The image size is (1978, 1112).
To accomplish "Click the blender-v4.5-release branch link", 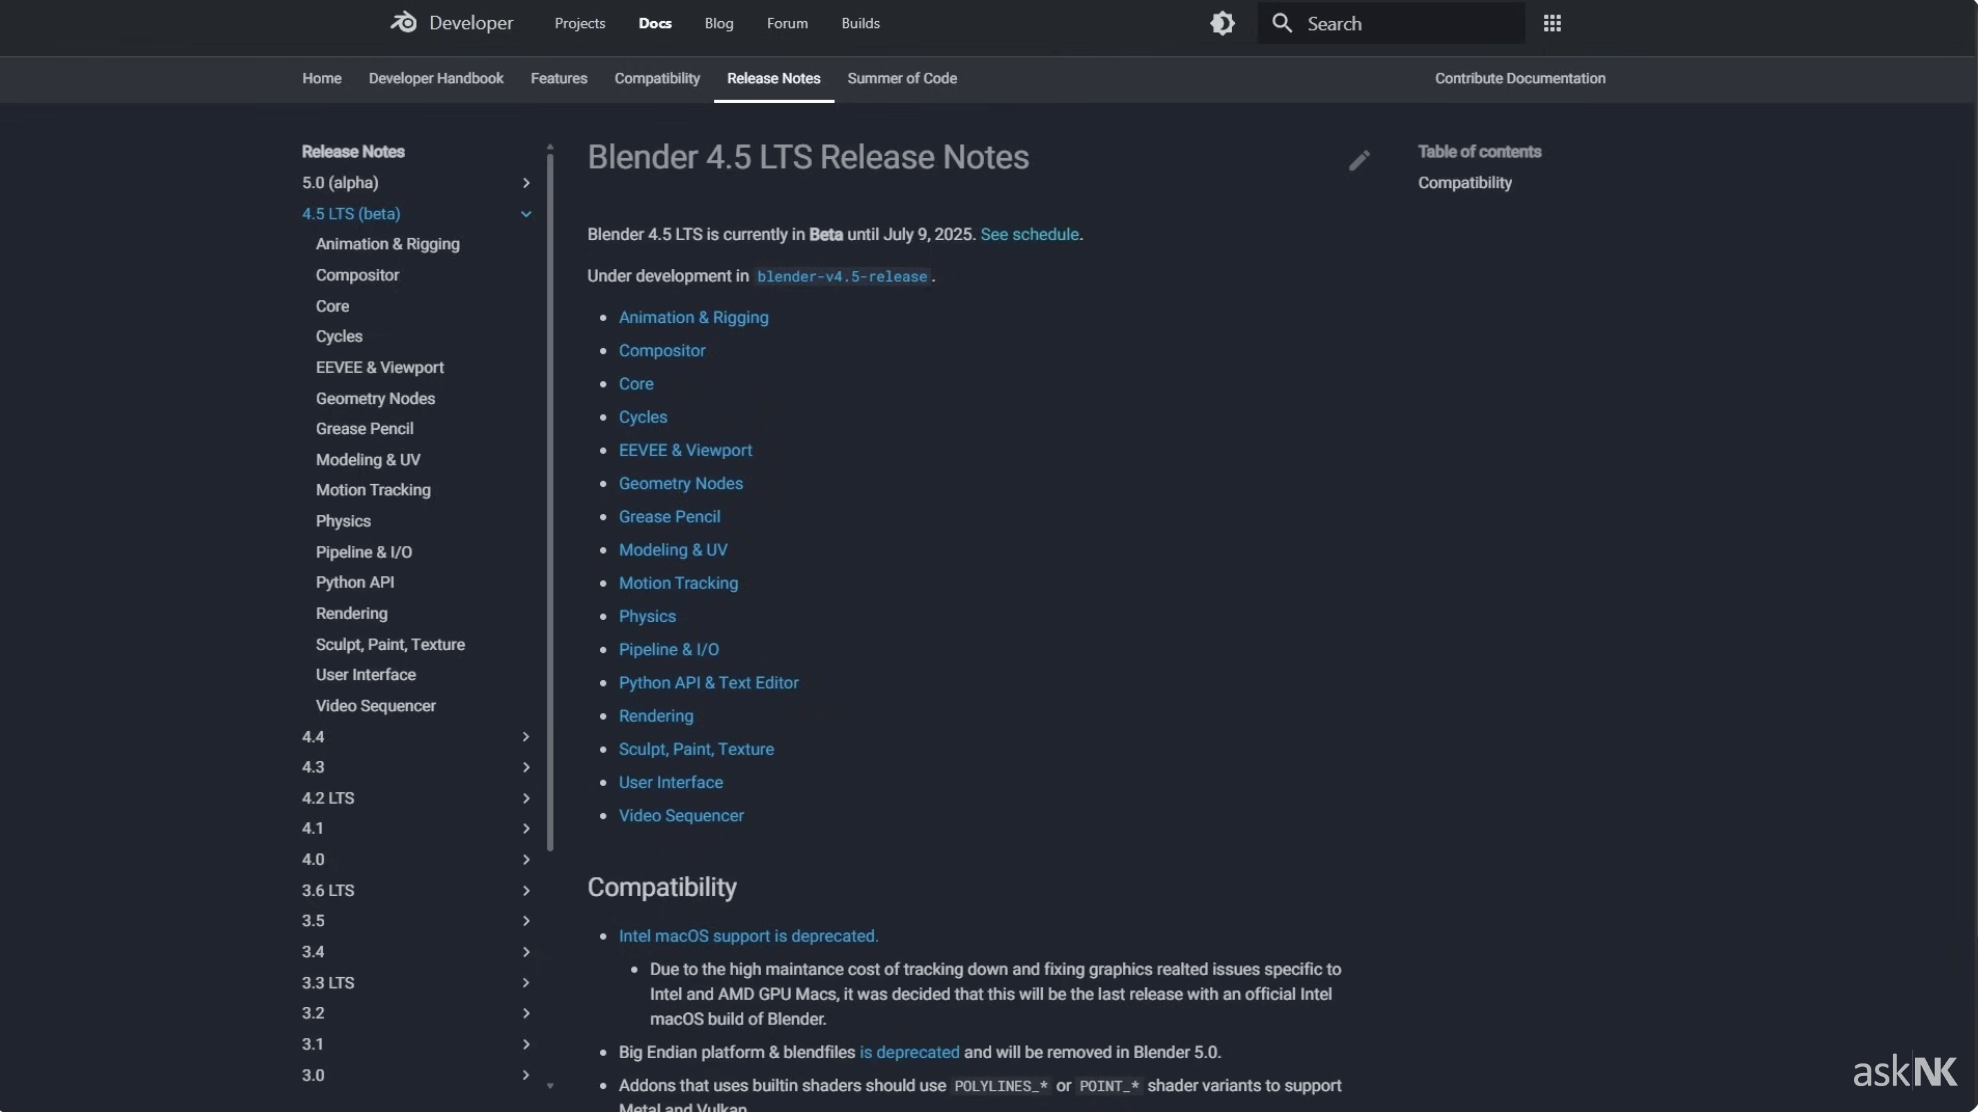I will (x=842, y=276).
